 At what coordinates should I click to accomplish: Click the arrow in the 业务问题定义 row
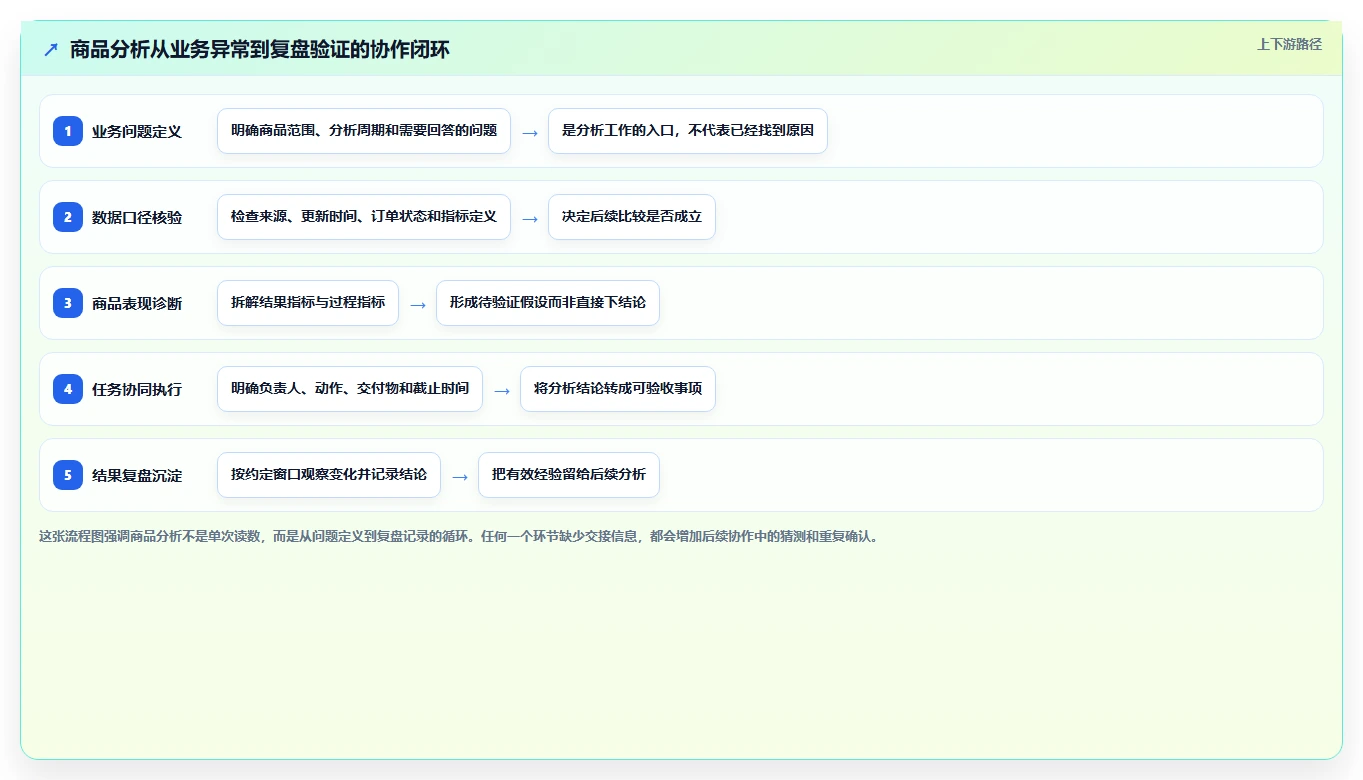530,132
